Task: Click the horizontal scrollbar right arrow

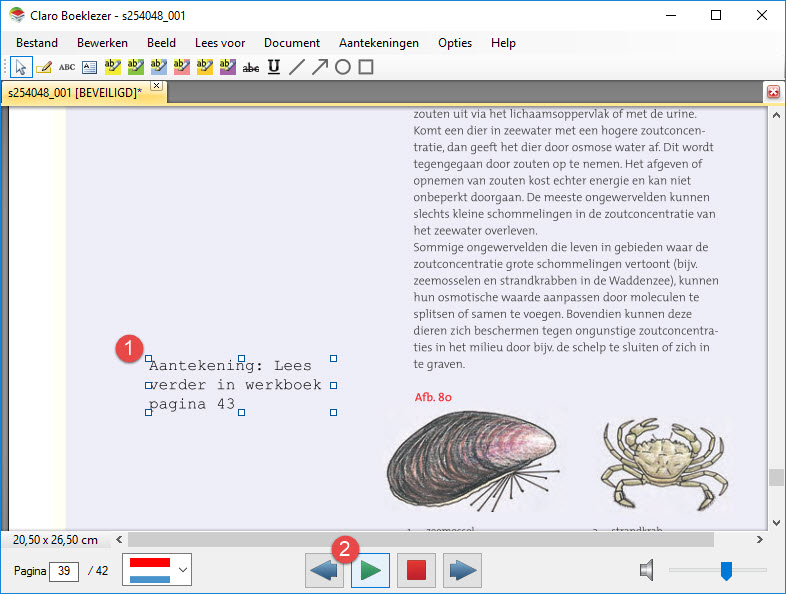Action: [760, 540]
